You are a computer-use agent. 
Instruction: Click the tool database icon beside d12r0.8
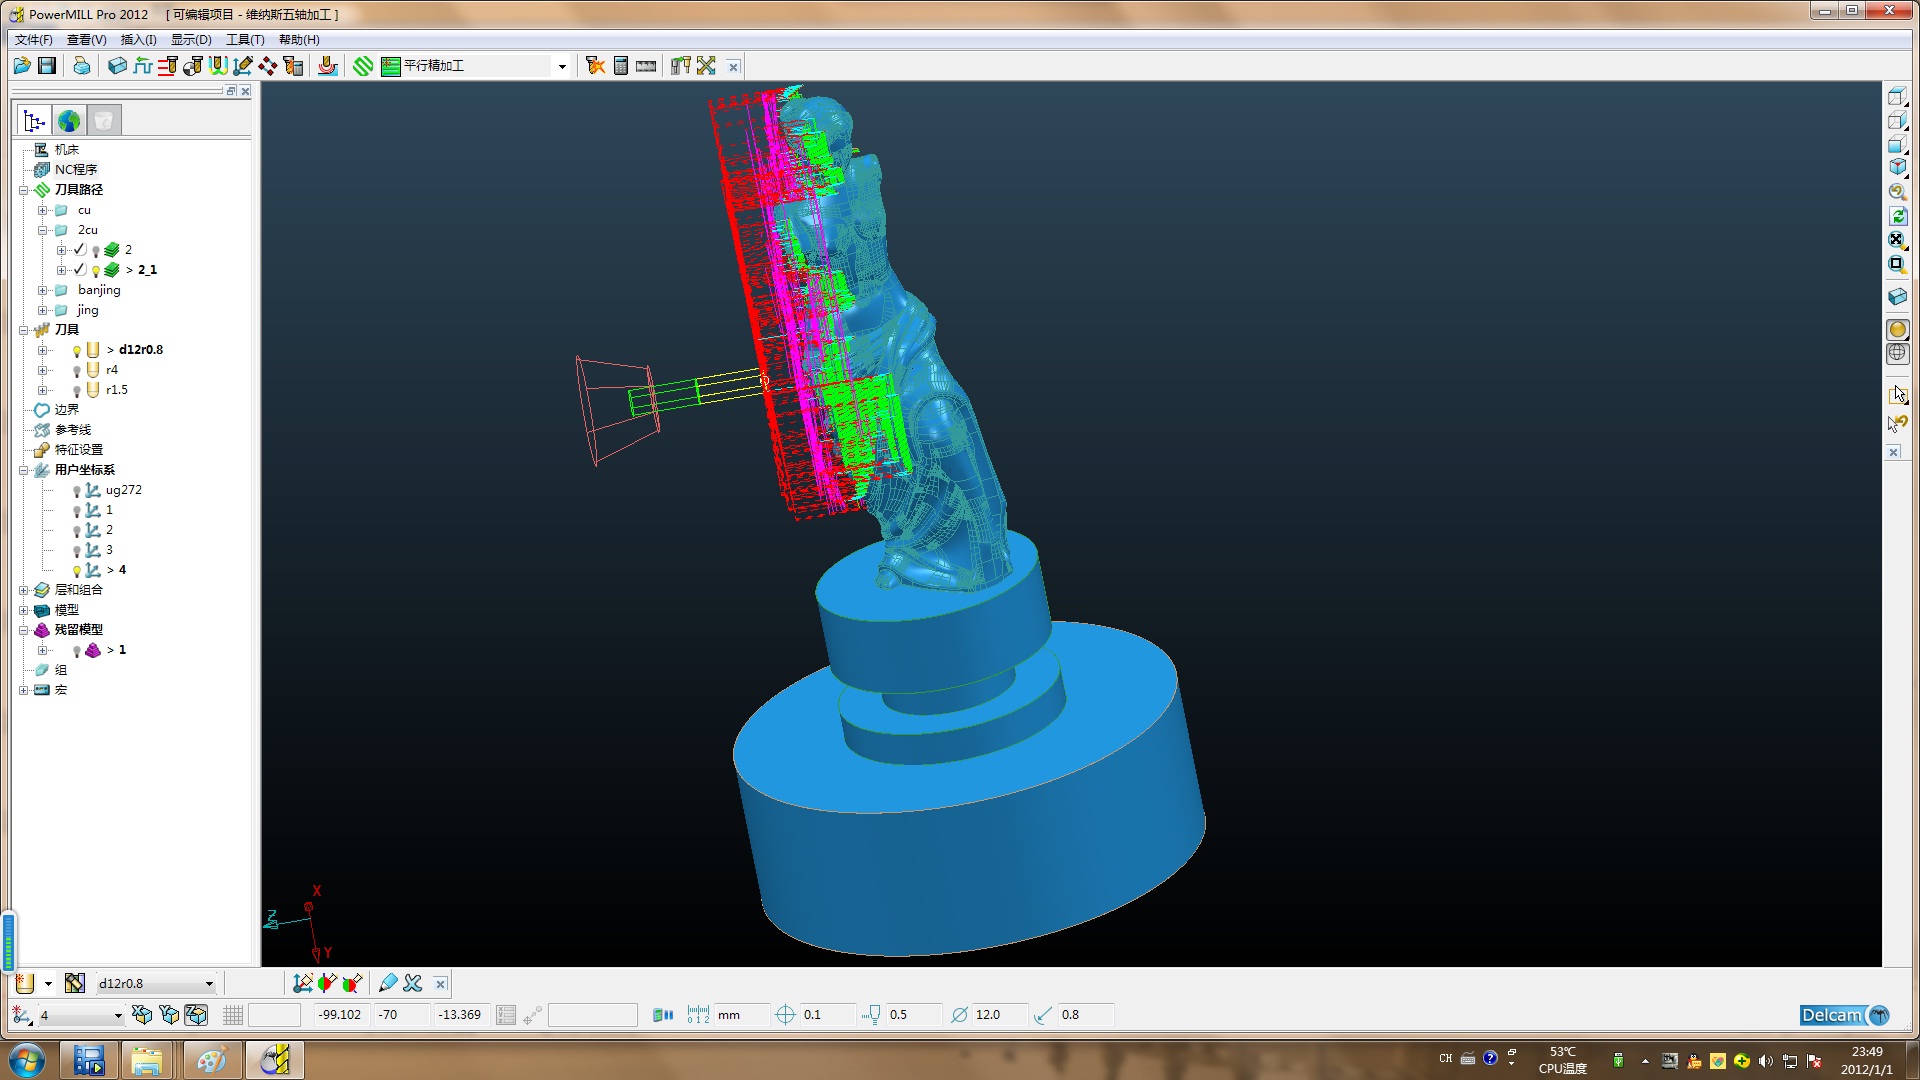(75, 983)
